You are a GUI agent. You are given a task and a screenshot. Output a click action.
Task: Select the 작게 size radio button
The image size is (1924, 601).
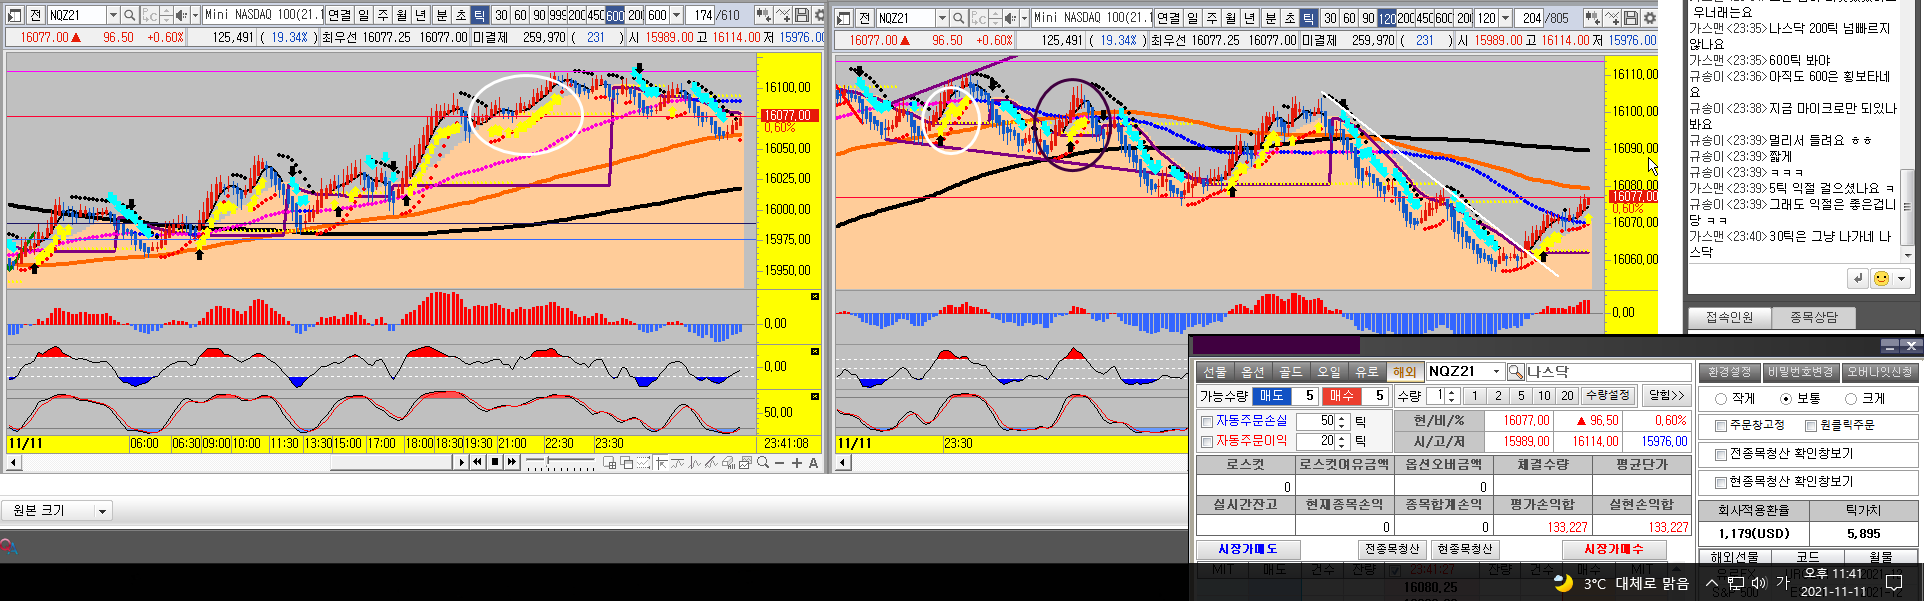coord(1720,399)
